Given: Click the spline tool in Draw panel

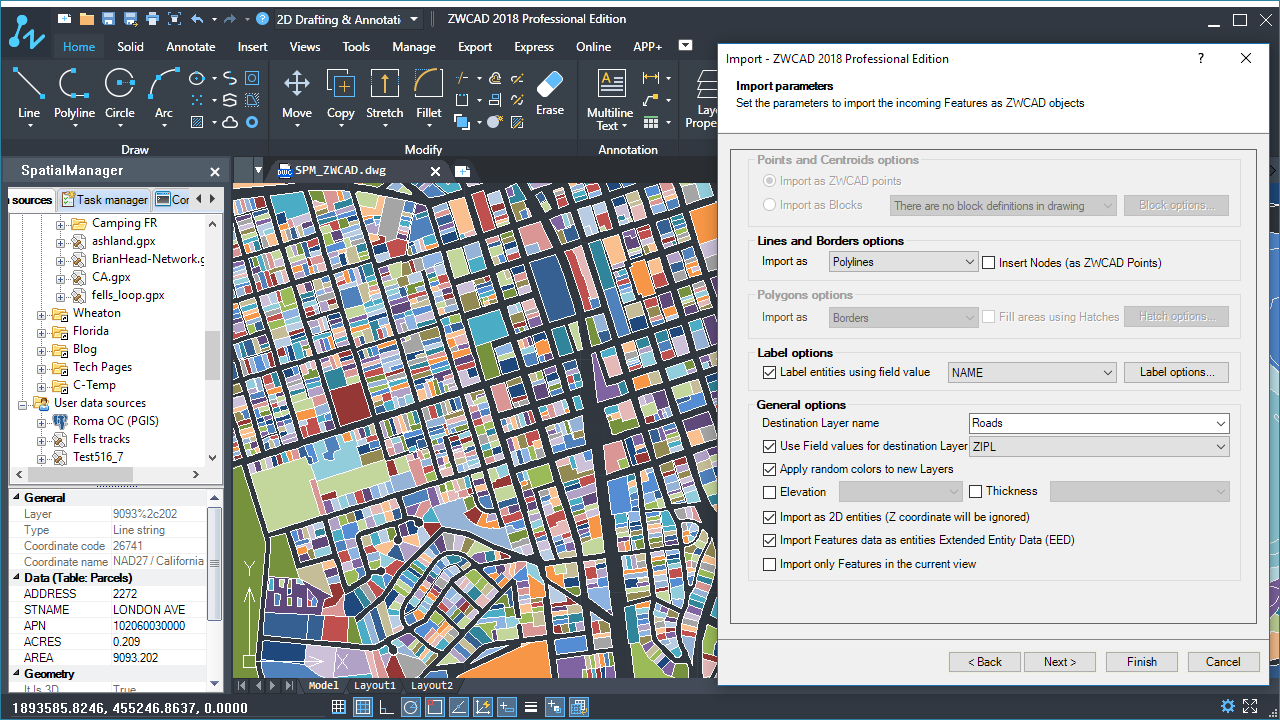Looking at the screenshot, I should pyautogui.click(x=230, y=78).
